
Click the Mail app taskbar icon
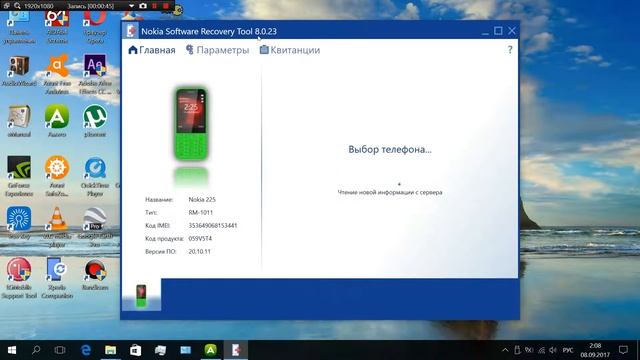(x=186, y=350)
